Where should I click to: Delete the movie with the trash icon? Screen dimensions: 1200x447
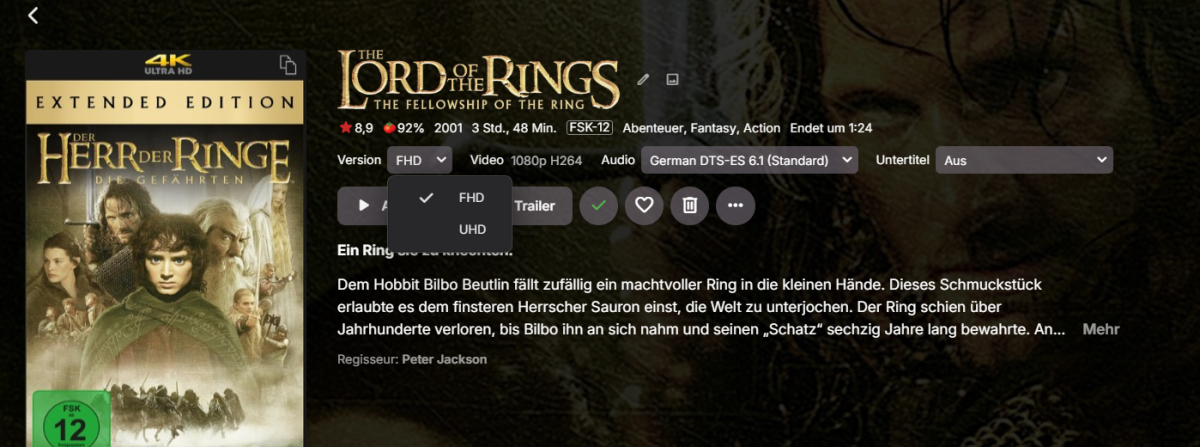coord(689,205)
